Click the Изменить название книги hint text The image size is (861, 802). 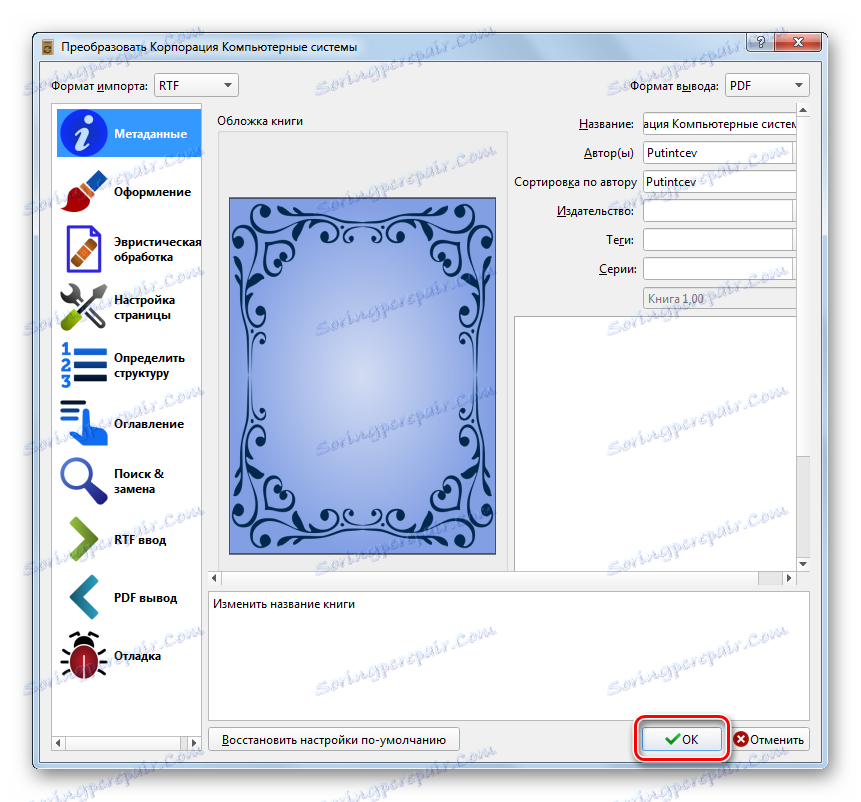pyautogui.click(x=284, y=604)
